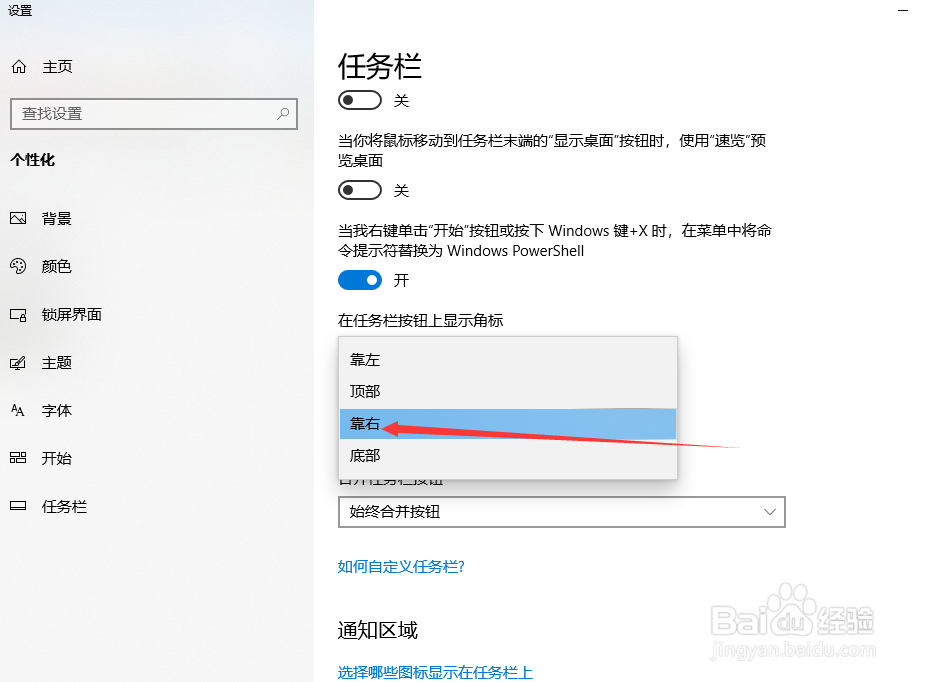The width and height of the screenshot is (926, 682).
Task: Toggle the PowerShell replacement switch off
Action: pyautogui.click(x=360, y=280)
